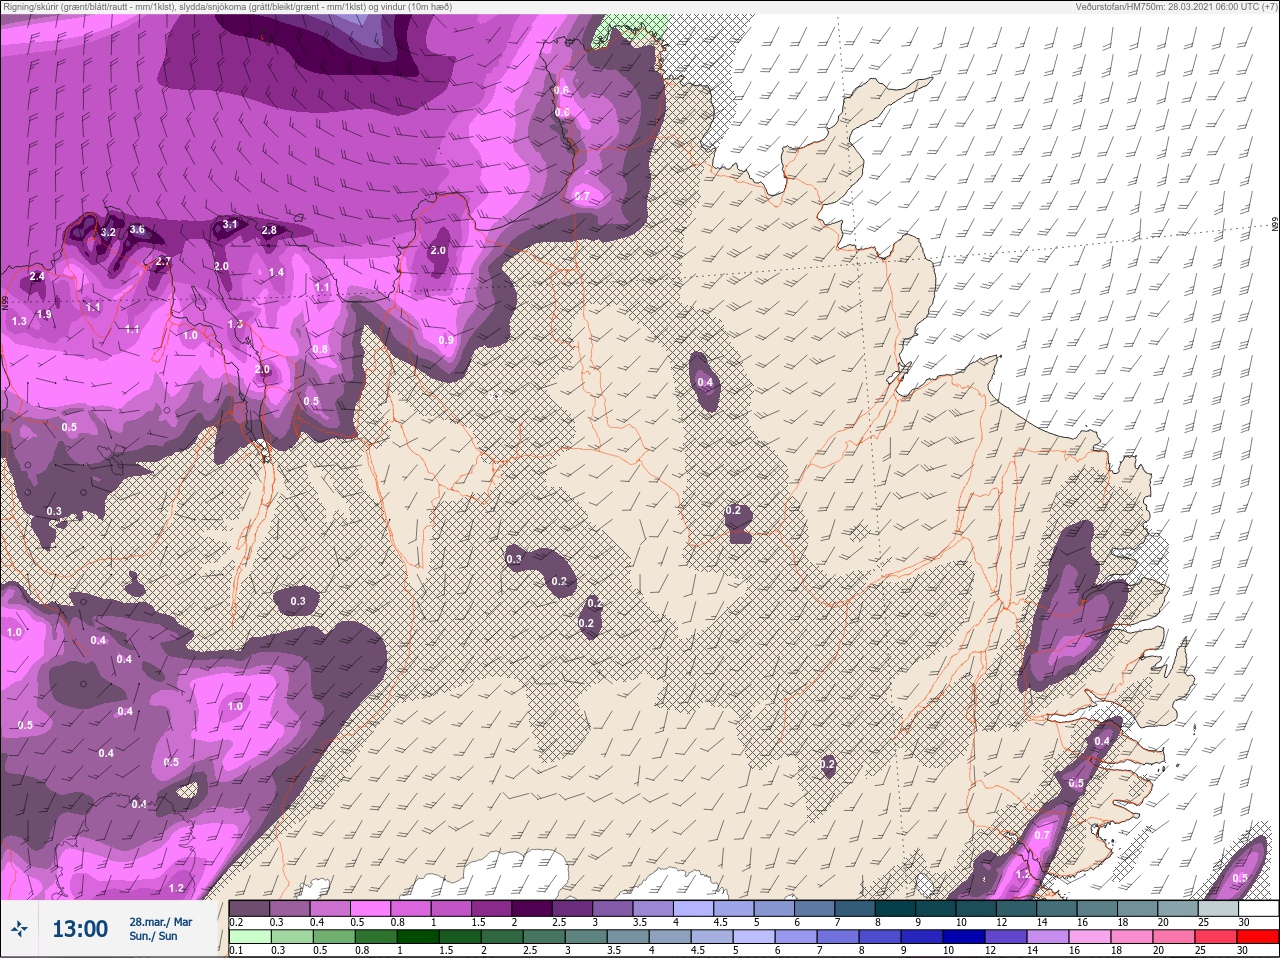1280x958 pixels.
Task: Click the date text '28.mar./ Mar'
Action: (x=160, y=921)
